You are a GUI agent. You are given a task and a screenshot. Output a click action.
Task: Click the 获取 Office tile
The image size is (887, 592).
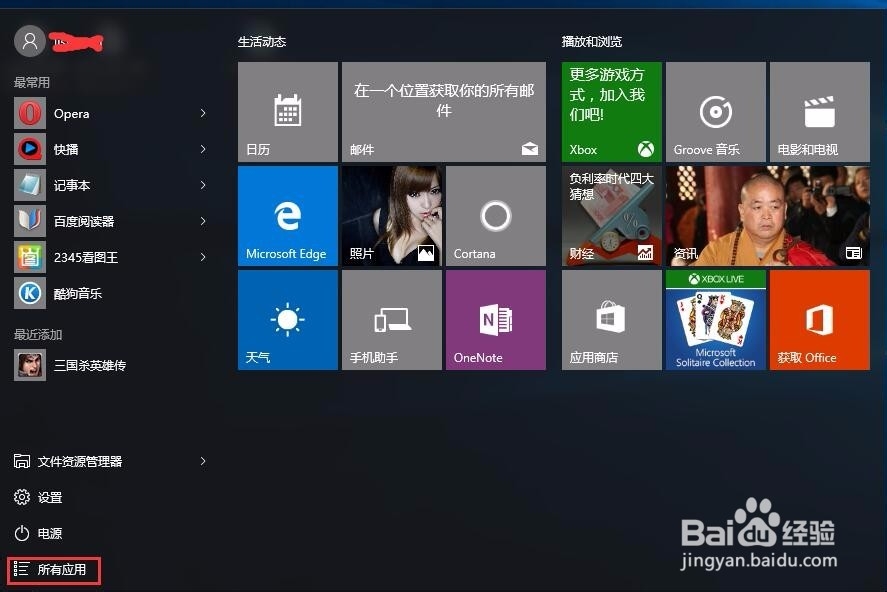[x=820, y=320]
